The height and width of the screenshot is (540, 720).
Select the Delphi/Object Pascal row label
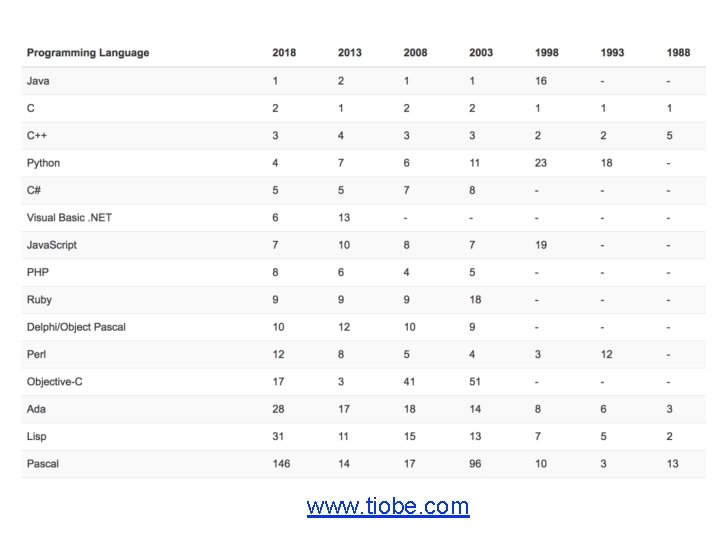pyautogui.click(x=76, y=327)
